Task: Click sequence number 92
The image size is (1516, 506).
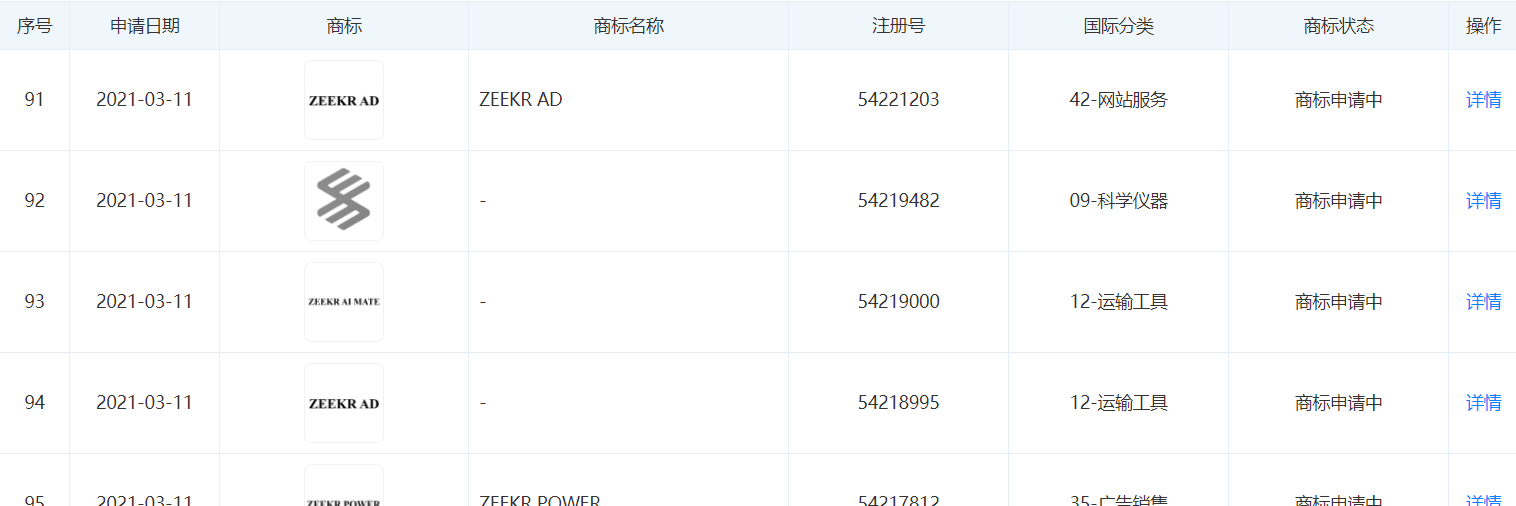Action: click(34, 201)
